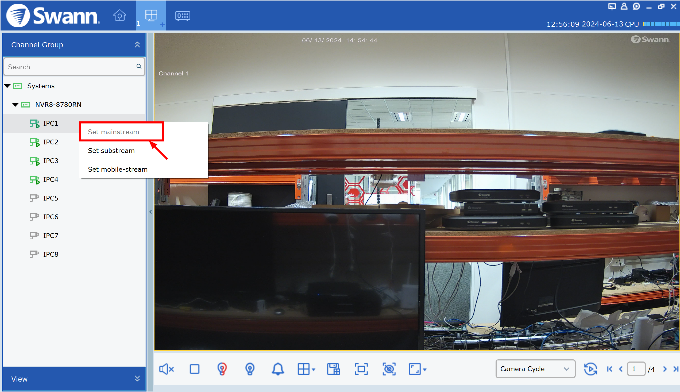Open the keyboard panel icon in header
680x392 pixels.
tap(182, 16)
